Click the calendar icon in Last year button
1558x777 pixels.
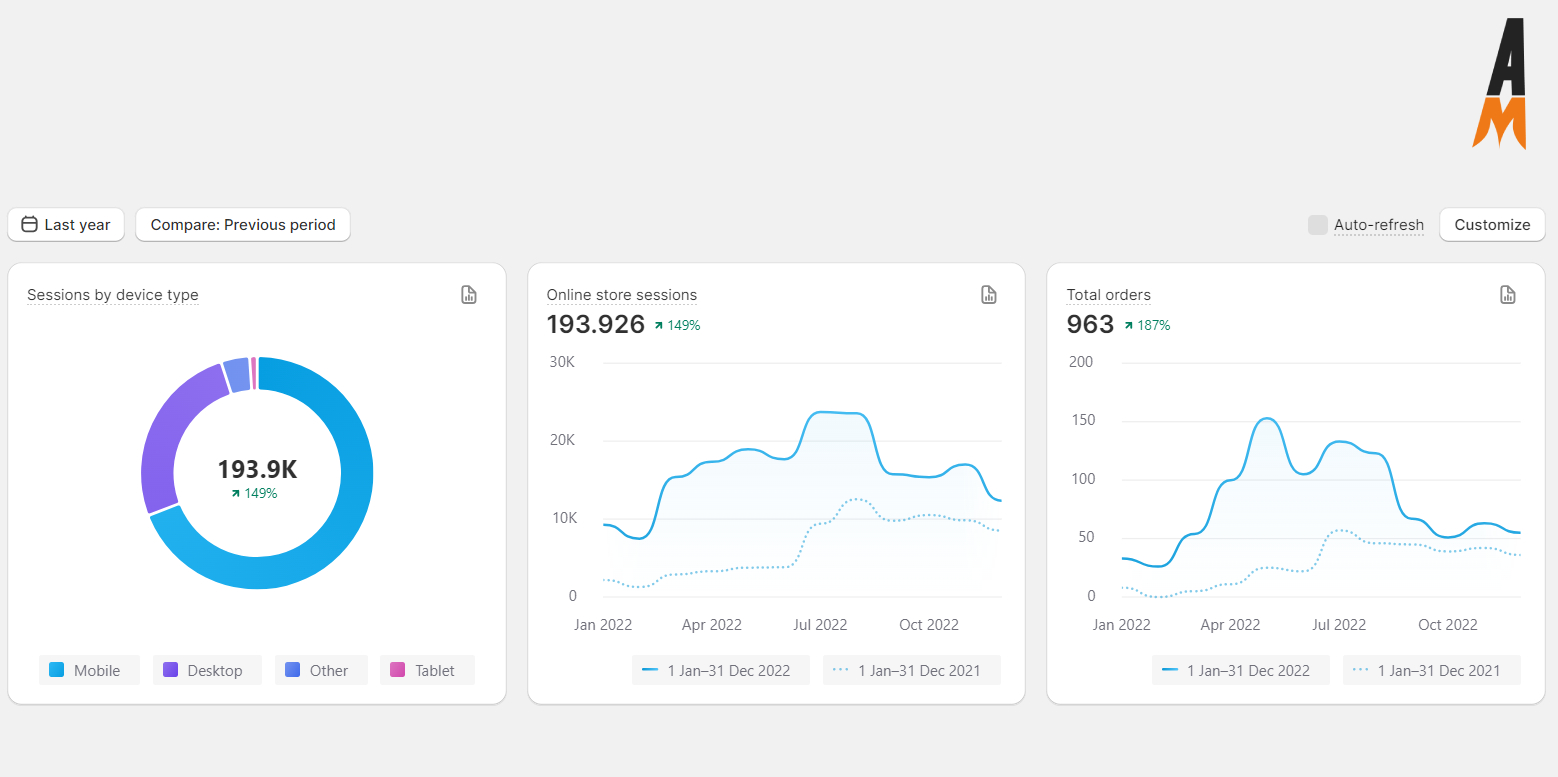click(29, 224)
